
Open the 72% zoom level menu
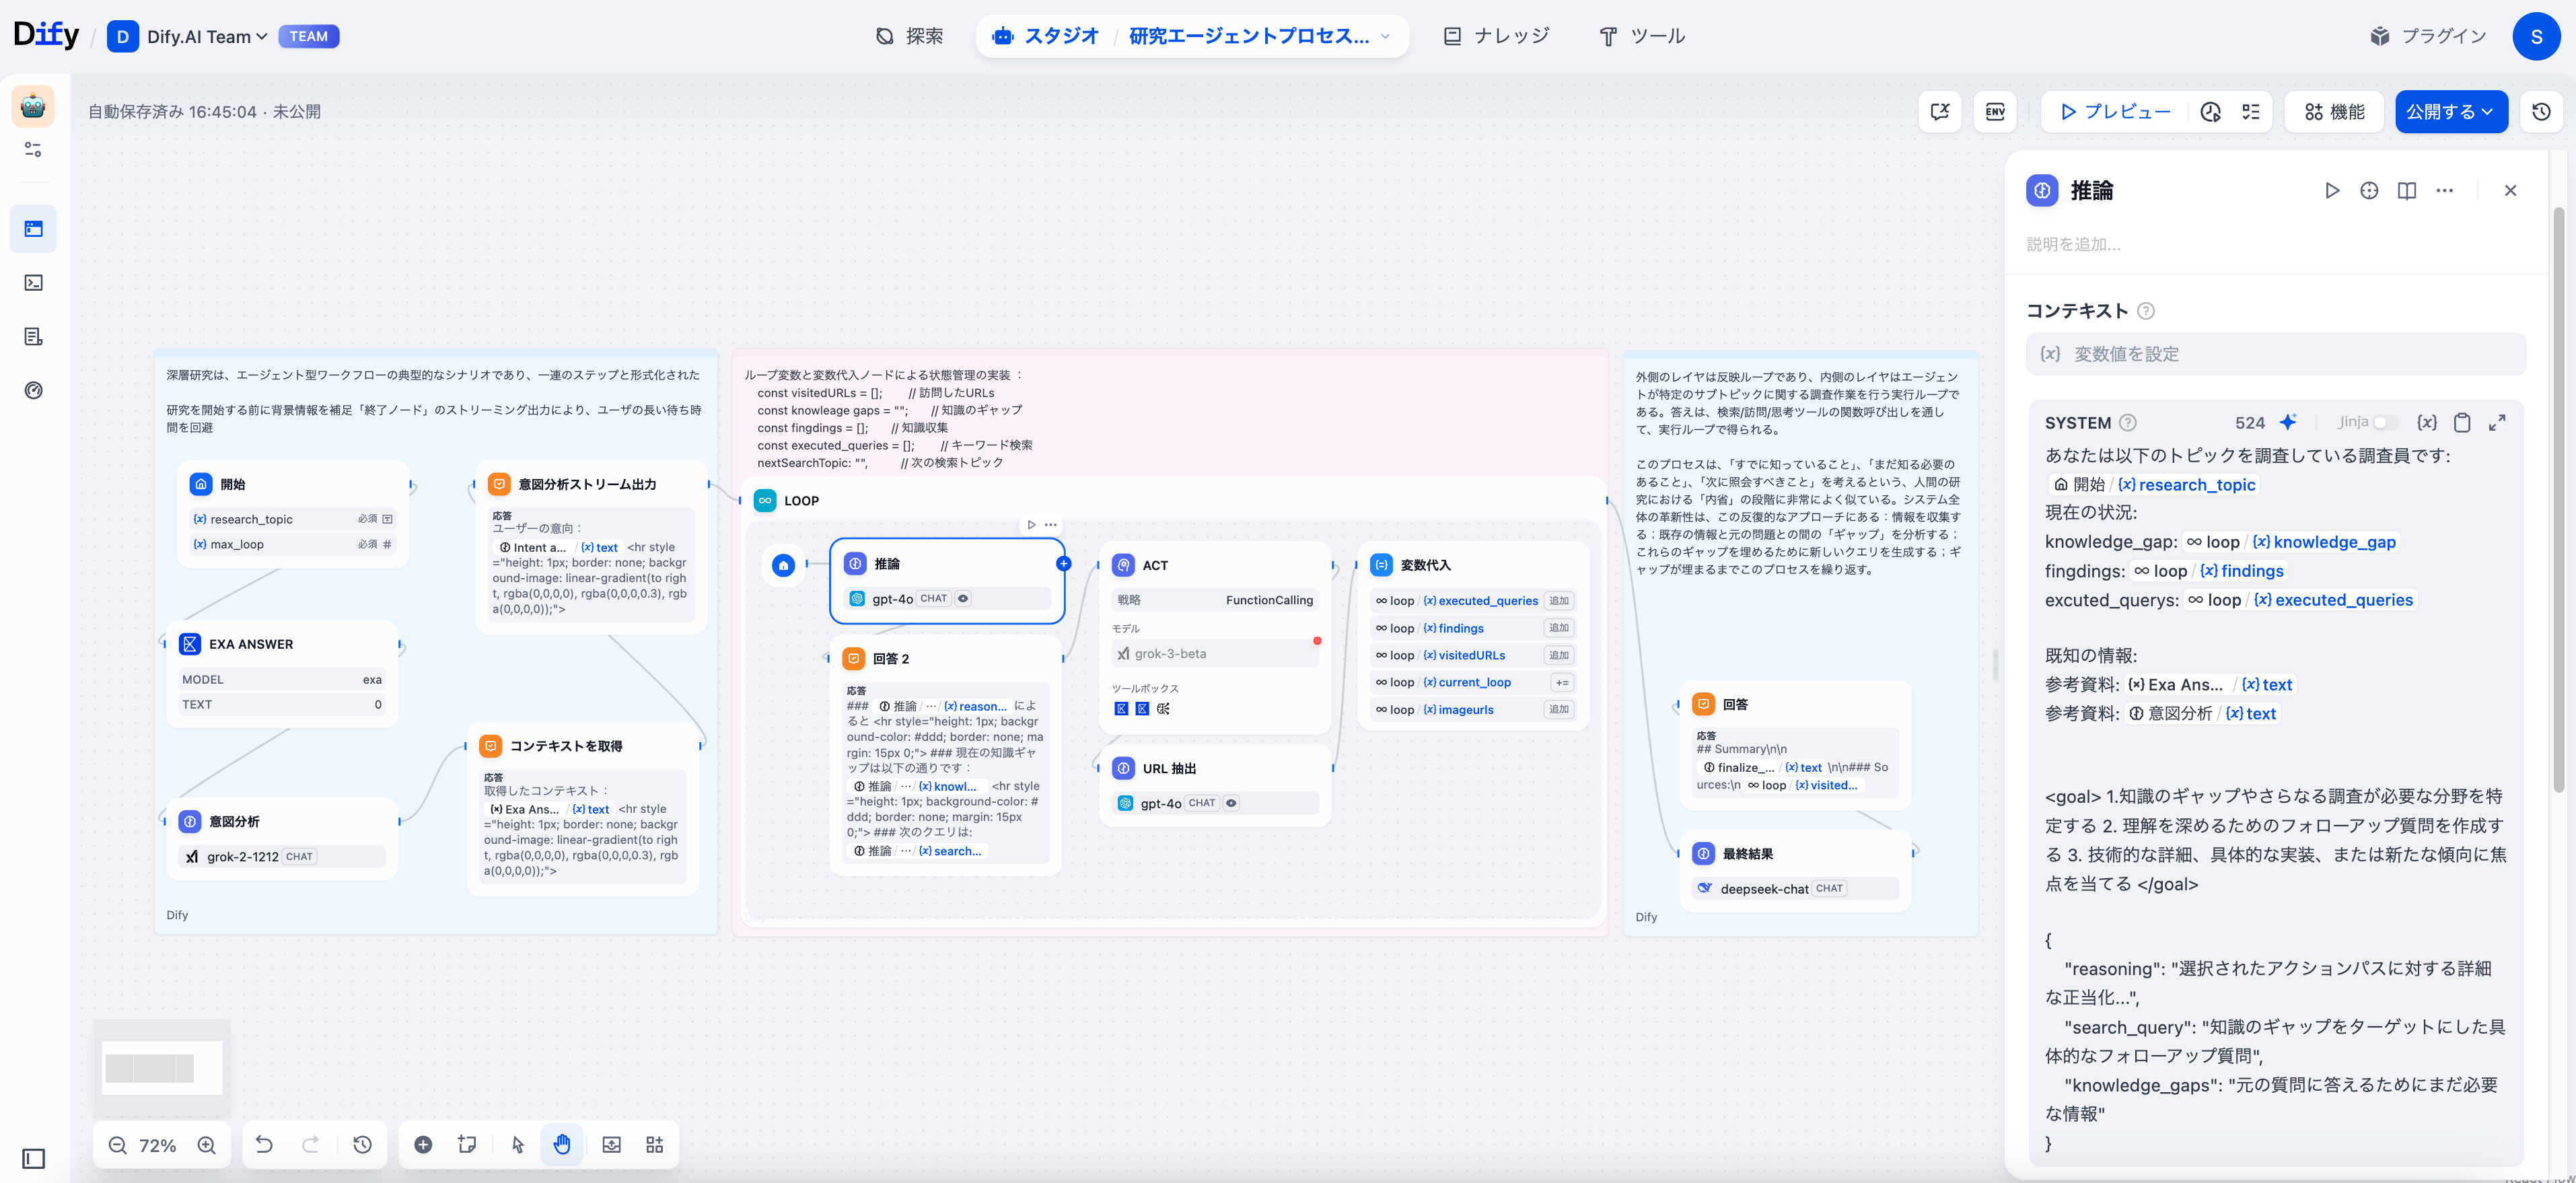[x=157, y=1145]
